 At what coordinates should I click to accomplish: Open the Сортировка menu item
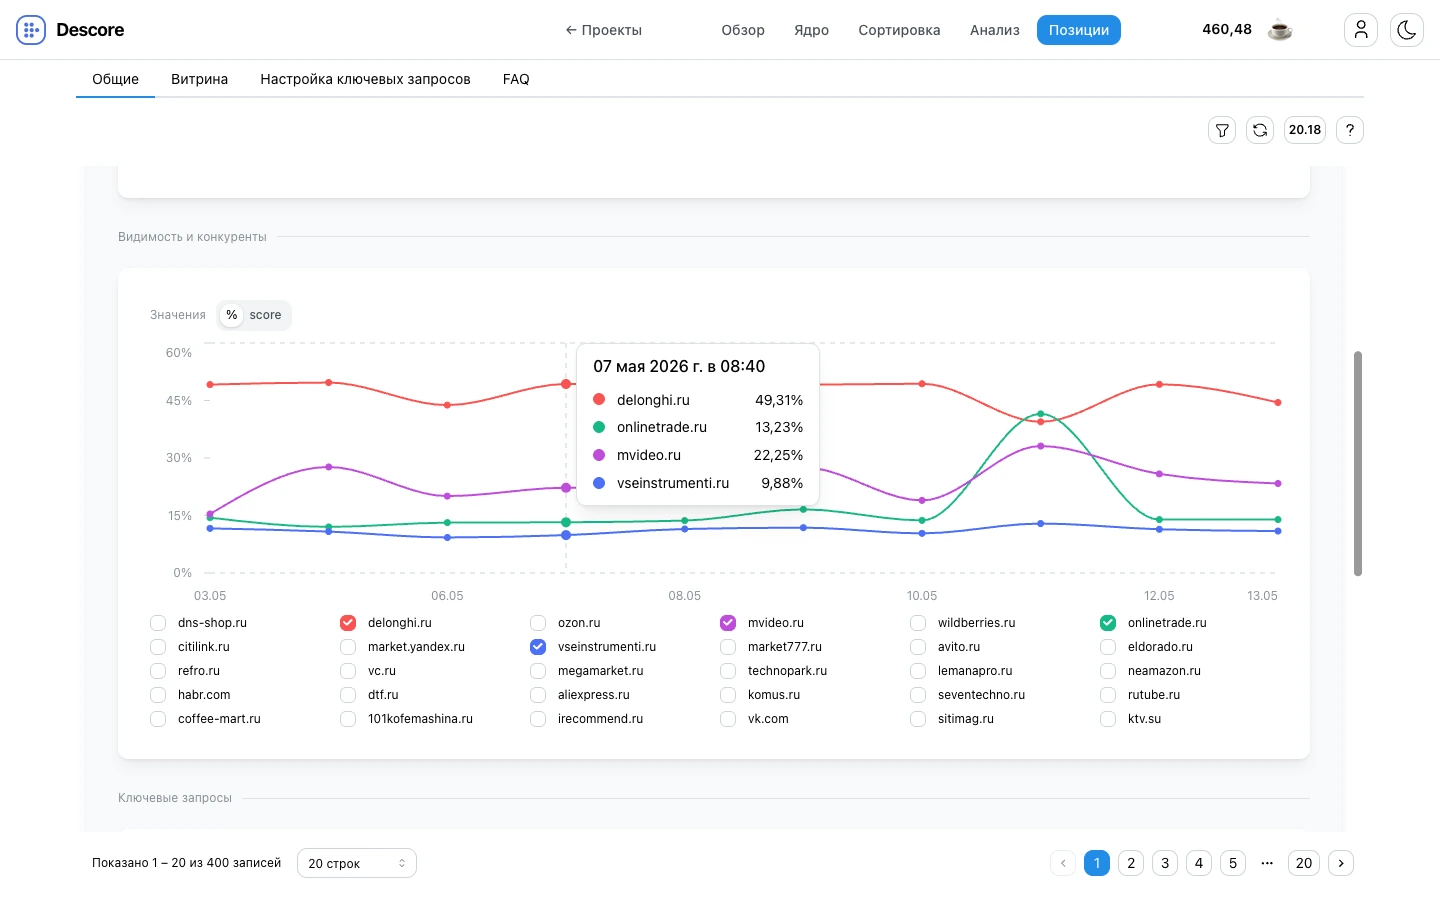pos(899,30)
